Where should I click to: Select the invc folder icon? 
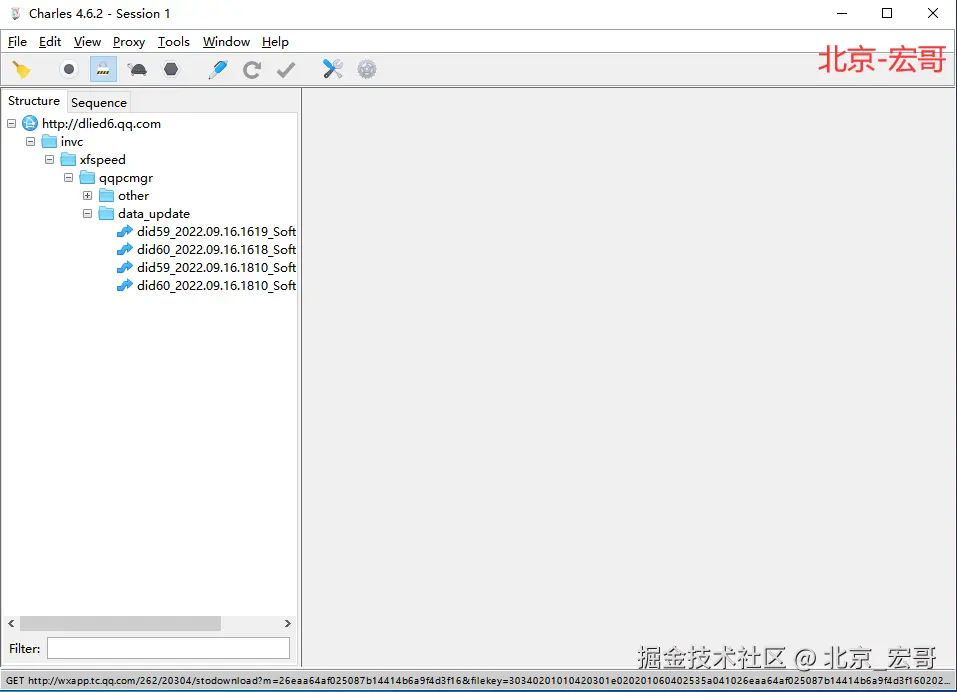(49, 142)
